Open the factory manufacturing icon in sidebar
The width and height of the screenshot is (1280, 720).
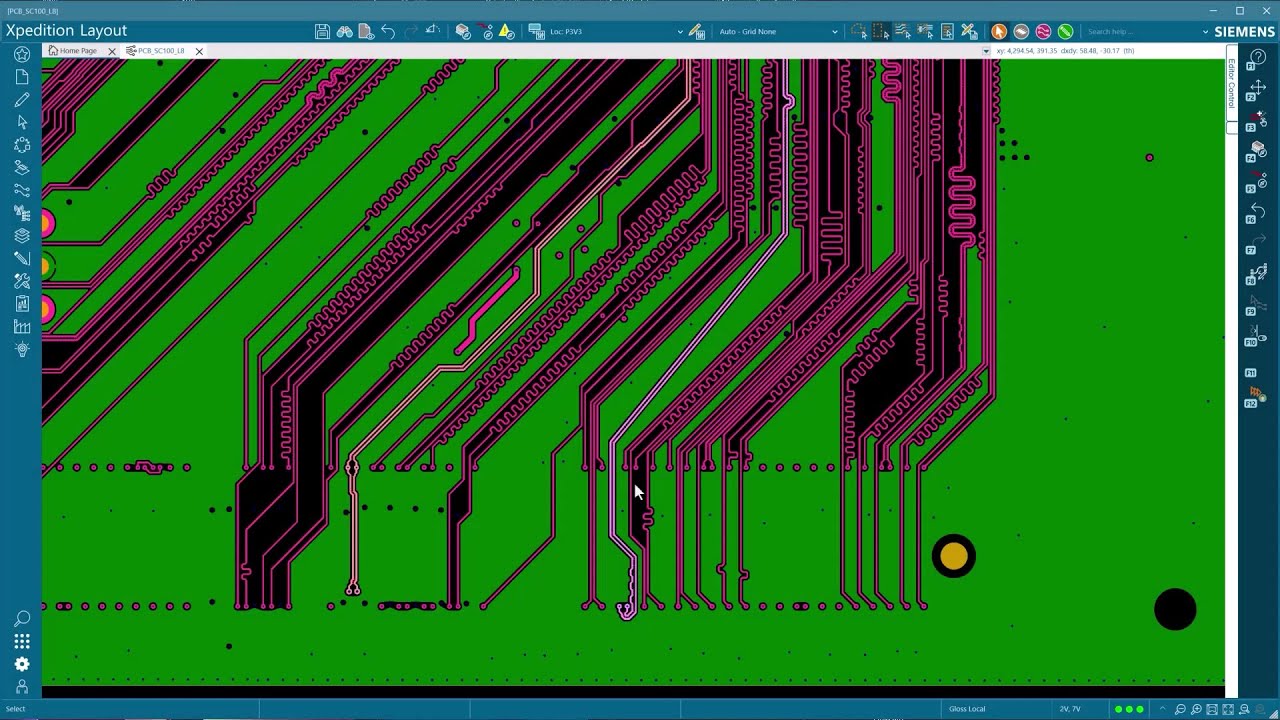(x=22, y=326)
